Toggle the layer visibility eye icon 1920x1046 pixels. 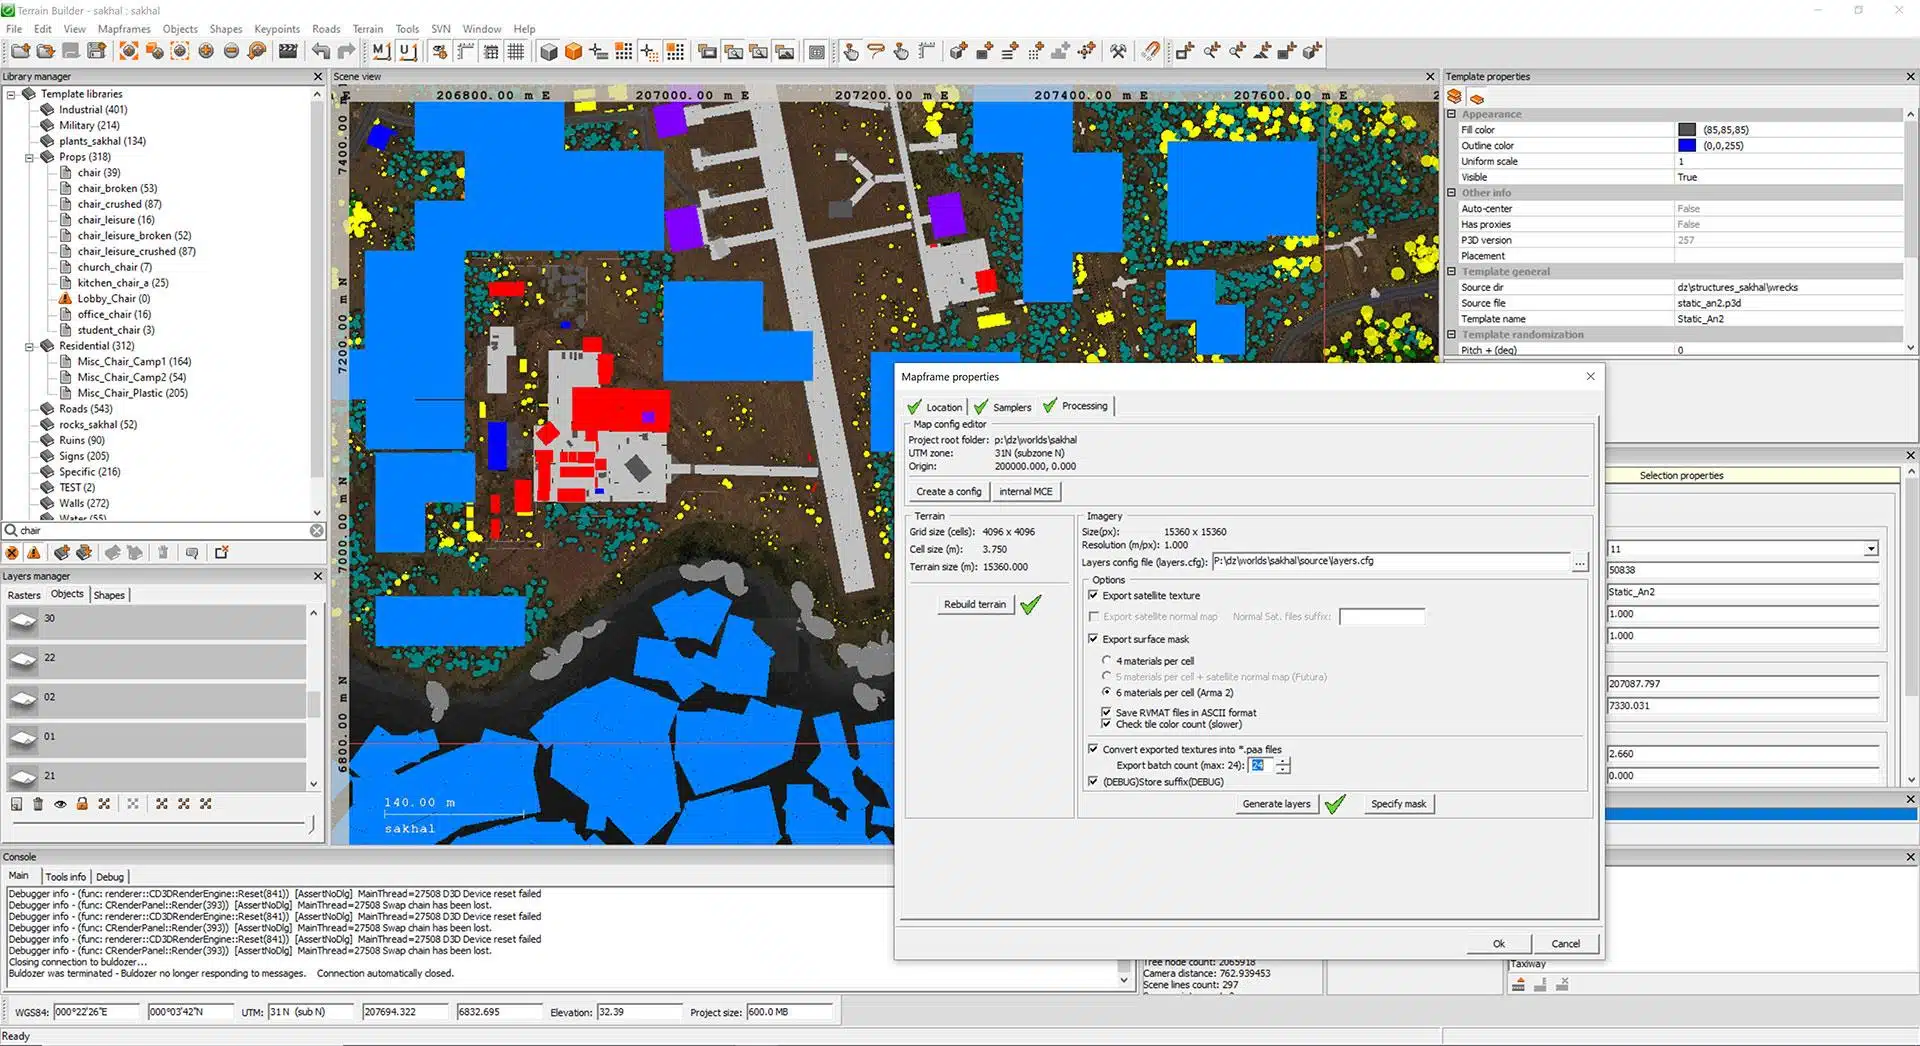pyautogui.click(x=60, y=804)
